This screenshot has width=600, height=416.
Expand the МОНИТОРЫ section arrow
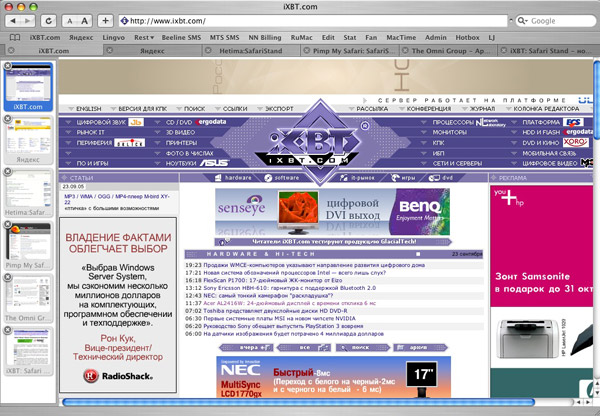[423, 132]
